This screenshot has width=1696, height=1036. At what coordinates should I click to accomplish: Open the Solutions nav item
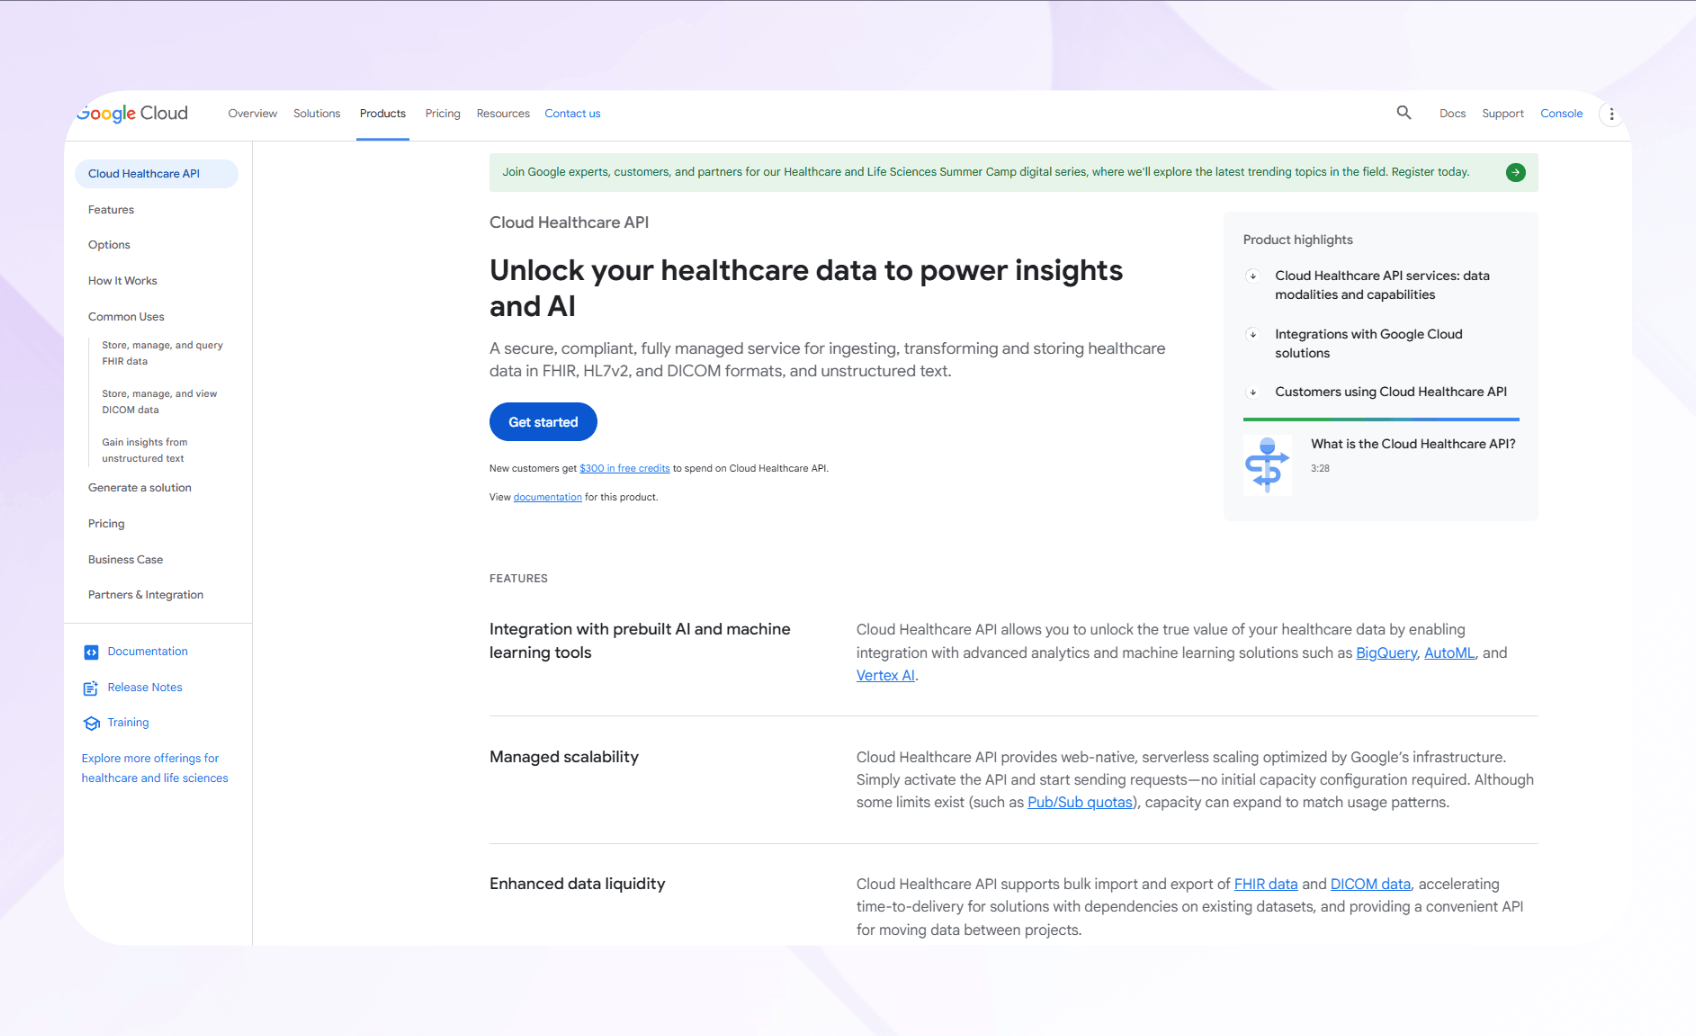pos(317,114)
